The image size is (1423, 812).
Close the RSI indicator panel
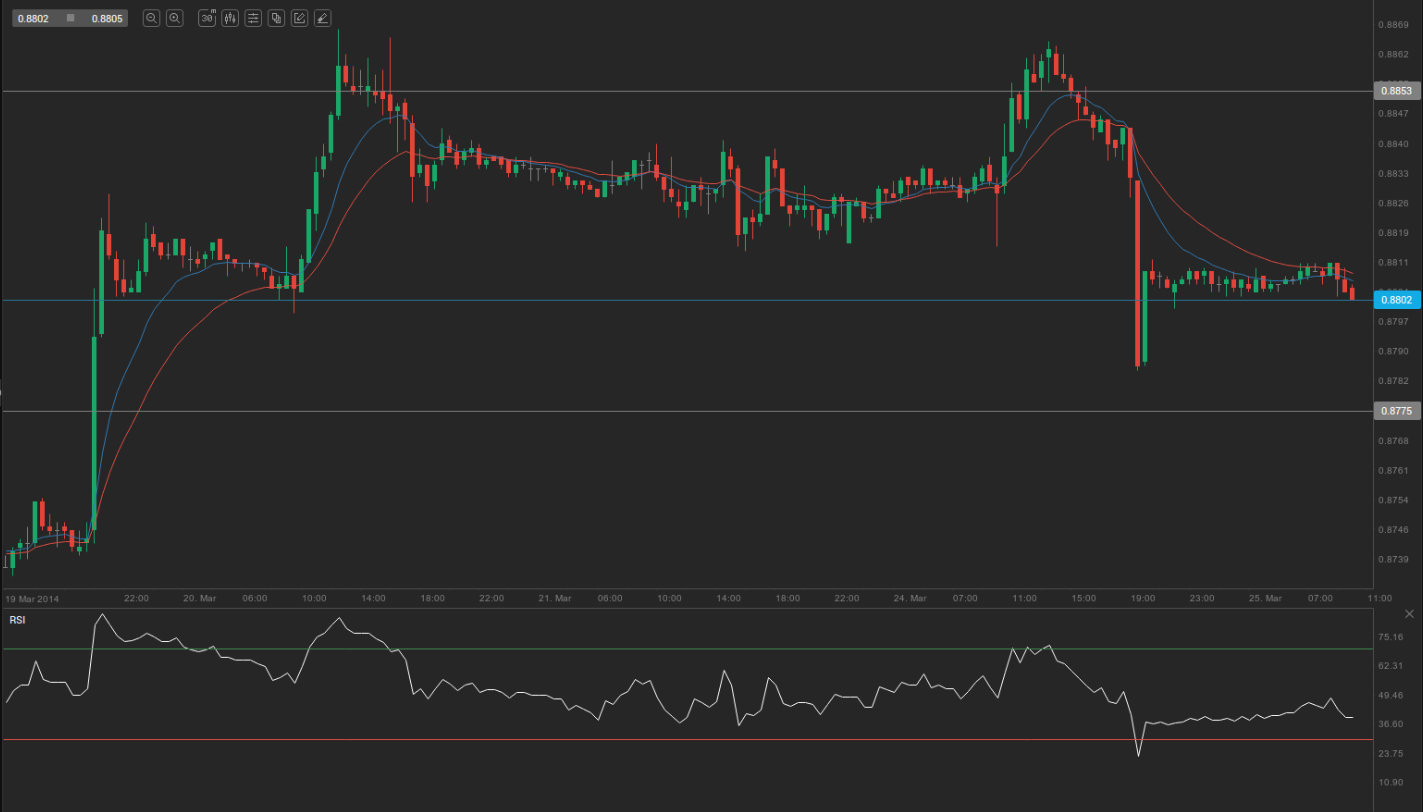[1409, 613]
